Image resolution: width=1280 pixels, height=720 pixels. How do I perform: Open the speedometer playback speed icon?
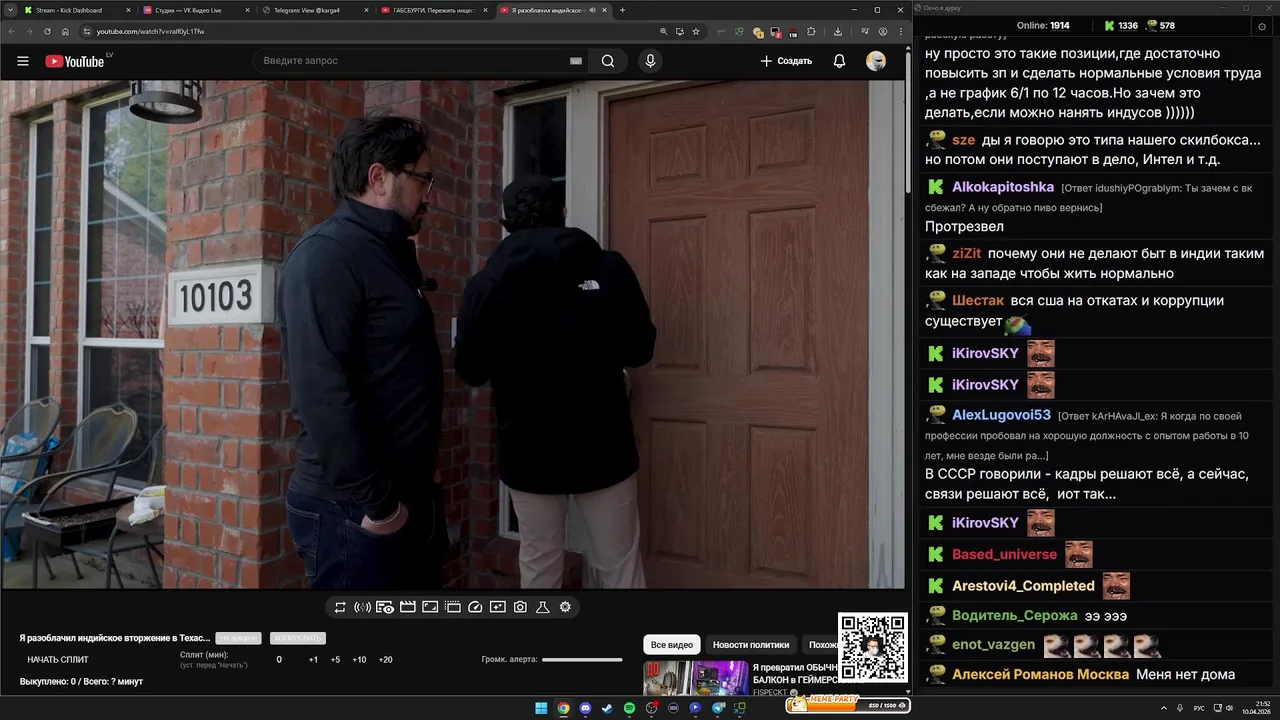click(x=475, y=607)
